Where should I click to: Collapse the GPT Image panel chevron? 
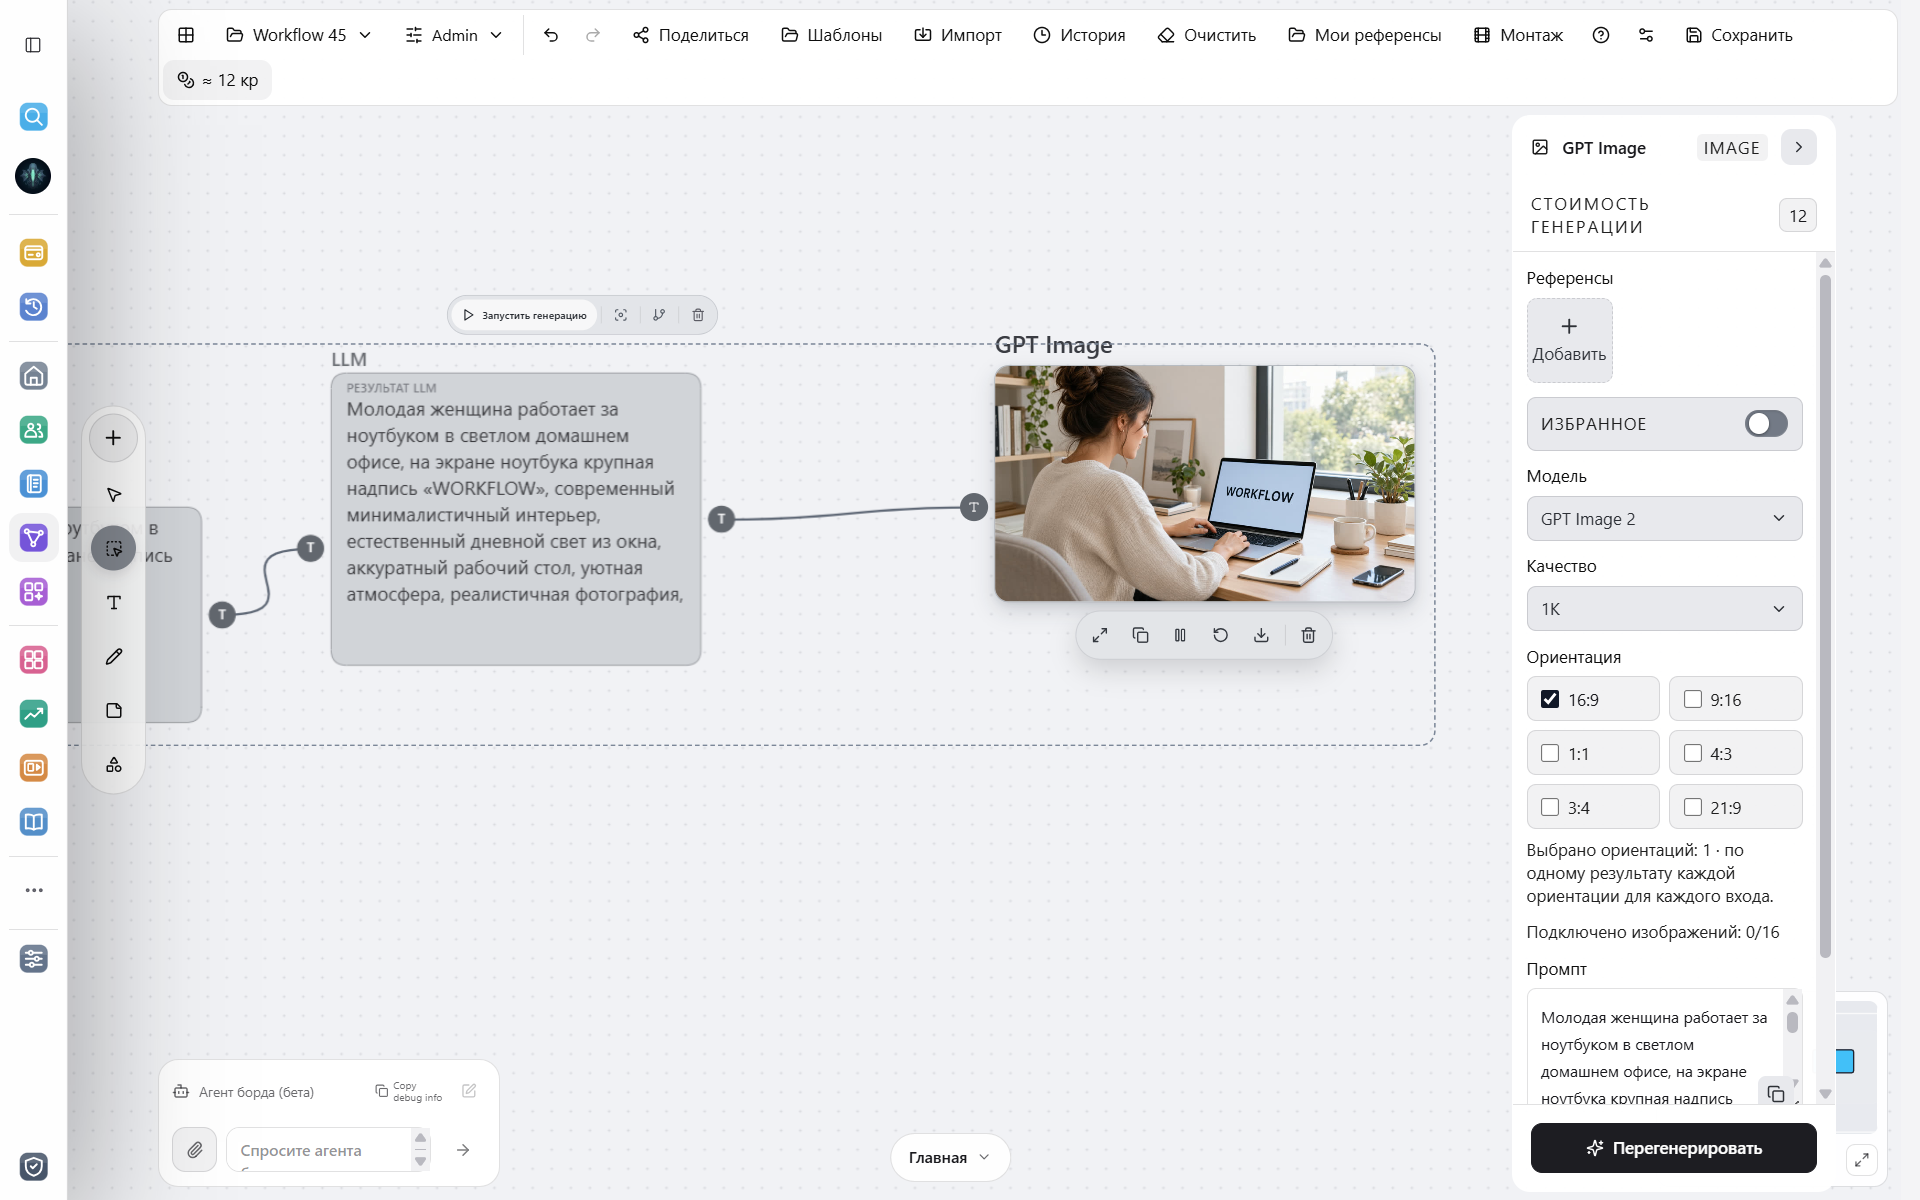click(x=1798, y=147)
